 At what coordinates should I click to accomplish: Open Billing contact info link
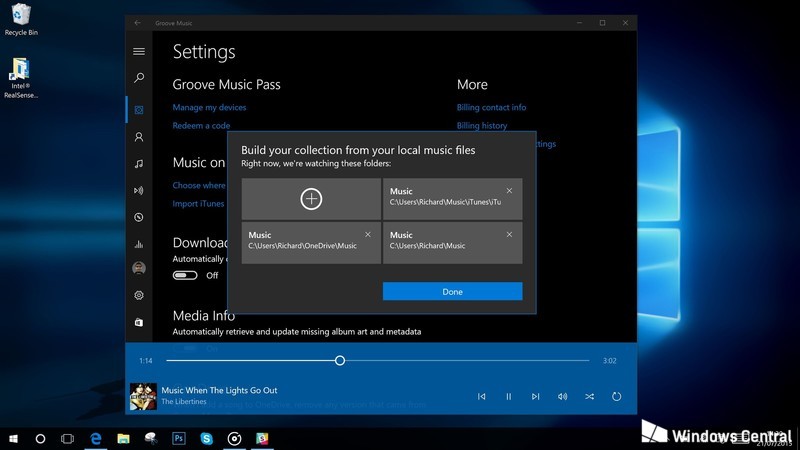[491, 107]
